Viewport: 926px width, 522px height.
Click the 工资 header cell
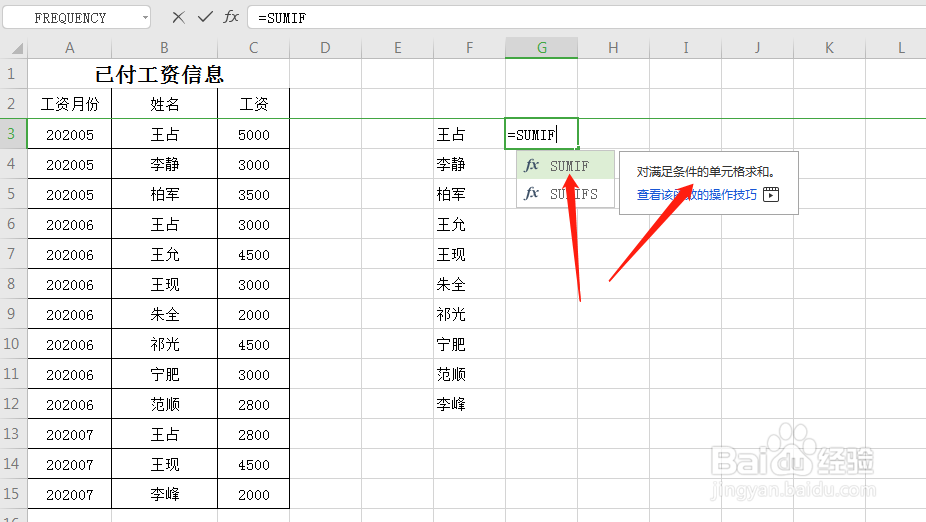coord(253,104)
